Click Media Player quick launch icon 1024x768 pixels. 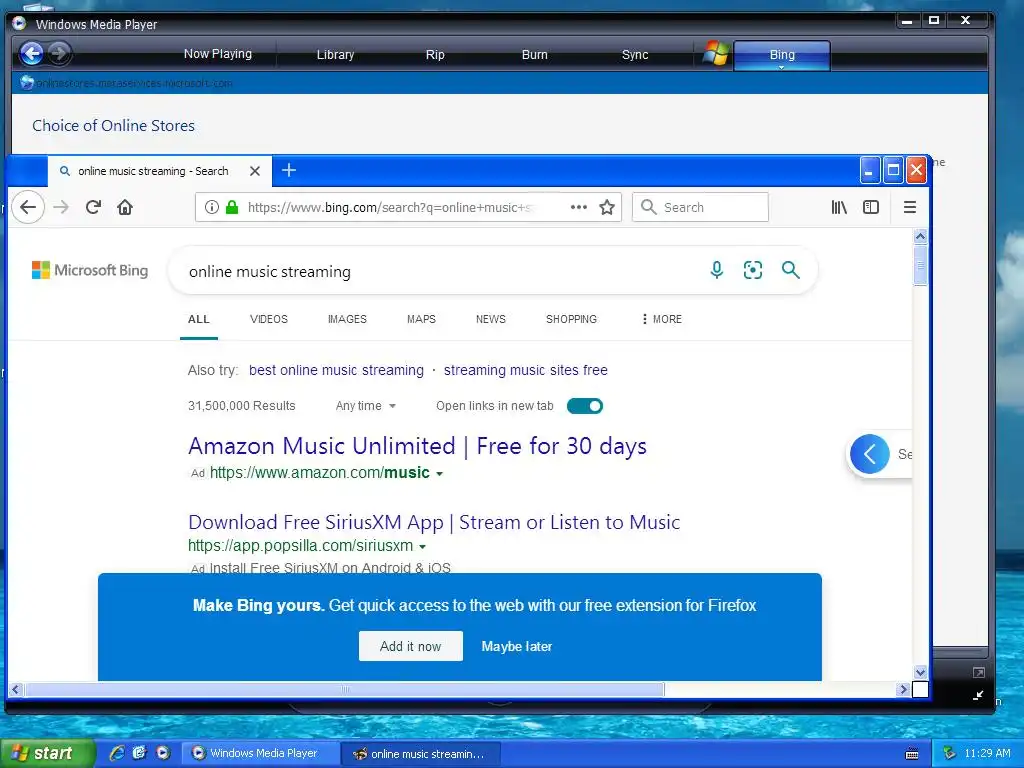[163, 753]
